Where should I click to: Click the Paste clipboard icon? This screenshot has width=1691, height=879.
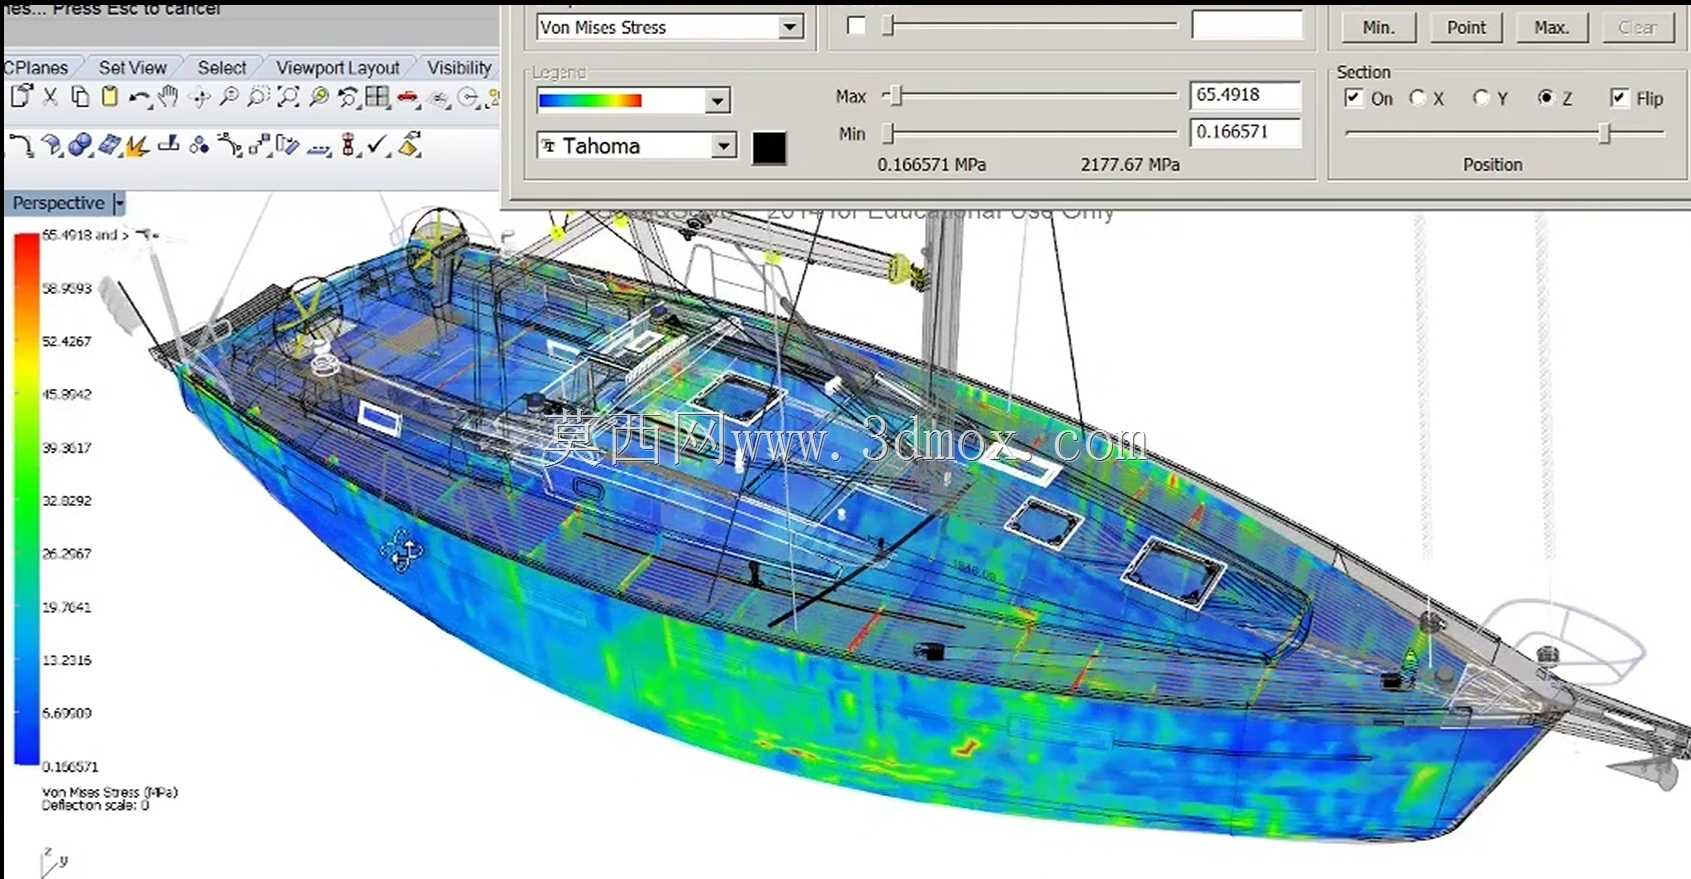point(109,97)
